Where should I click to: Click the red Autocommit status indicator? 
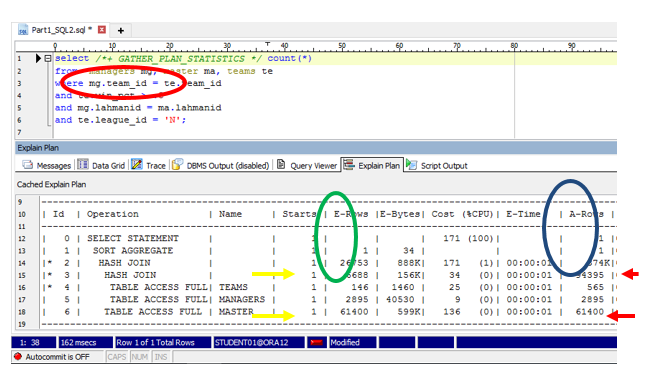pos(18,356)
